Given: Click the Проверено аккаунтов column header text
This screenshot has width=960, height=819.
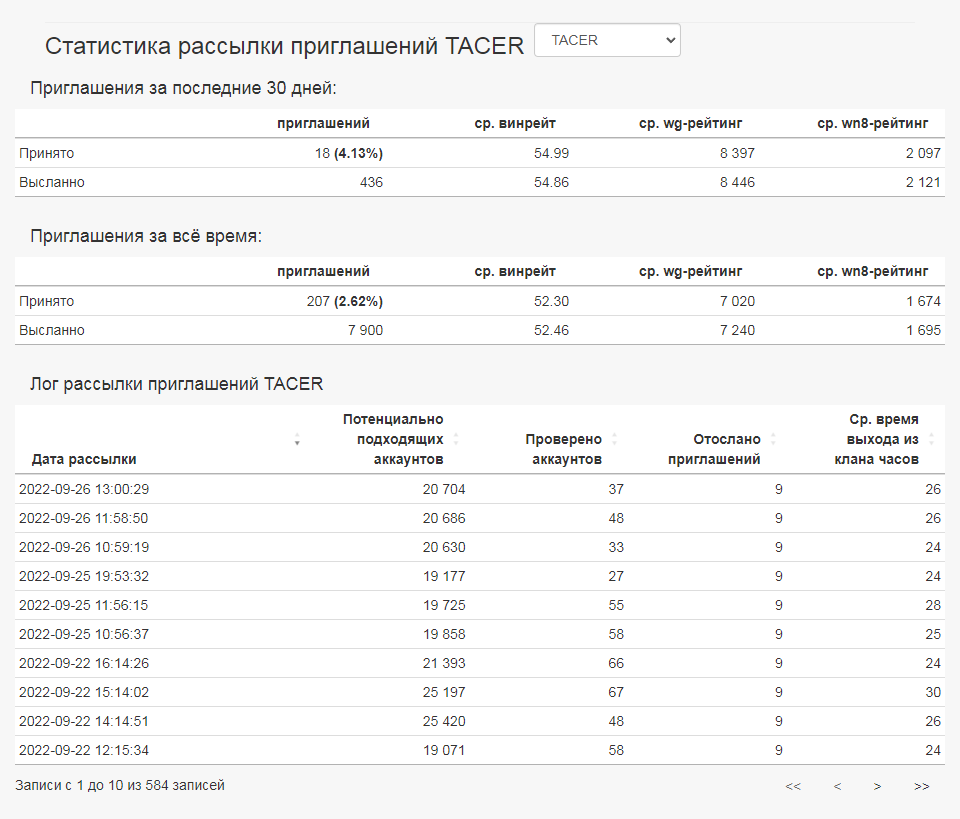Looking at the screenshot, I should (563, 449).
